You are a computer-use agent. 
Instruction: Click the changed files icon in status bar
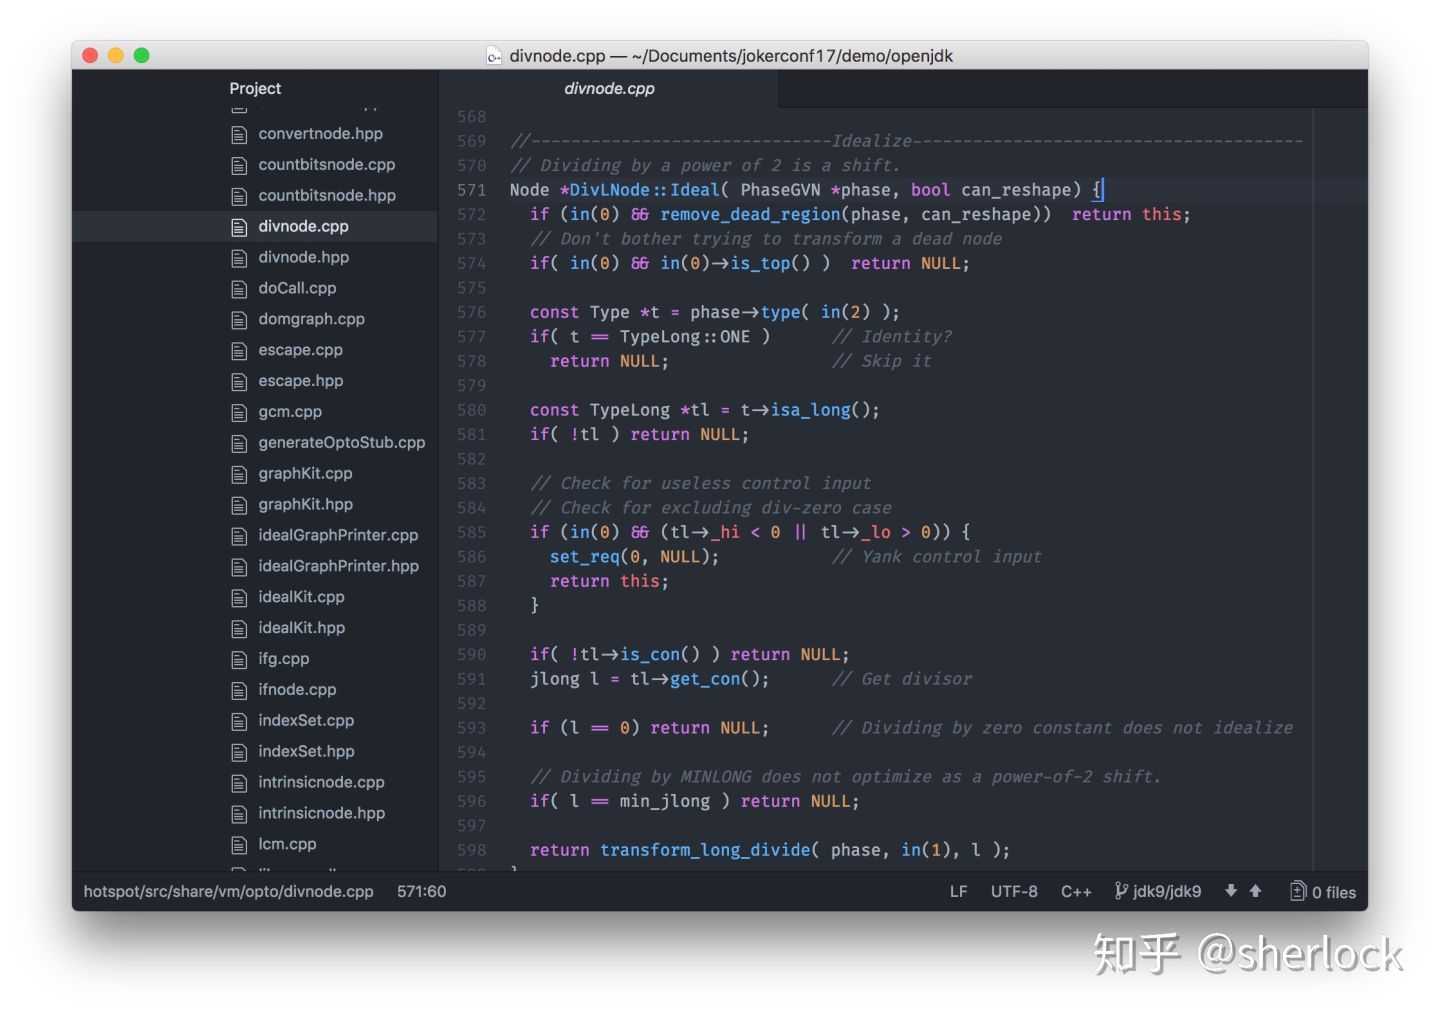(1298, 891)
